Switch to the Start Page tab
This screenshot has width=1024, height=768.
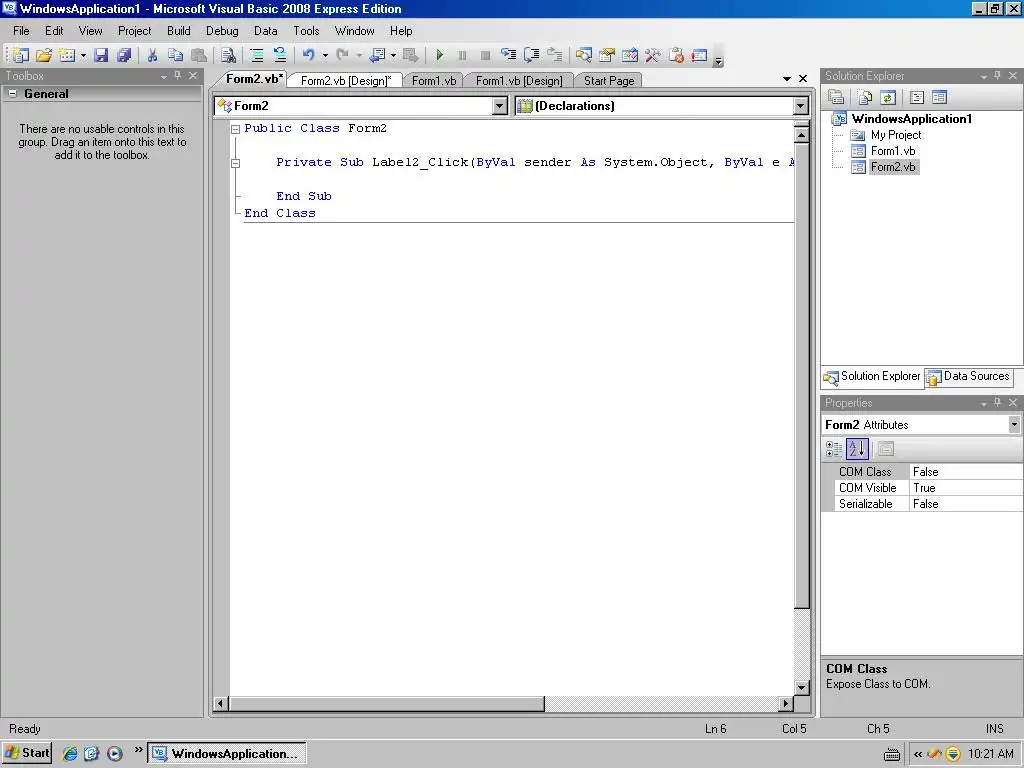pos(609,80)
